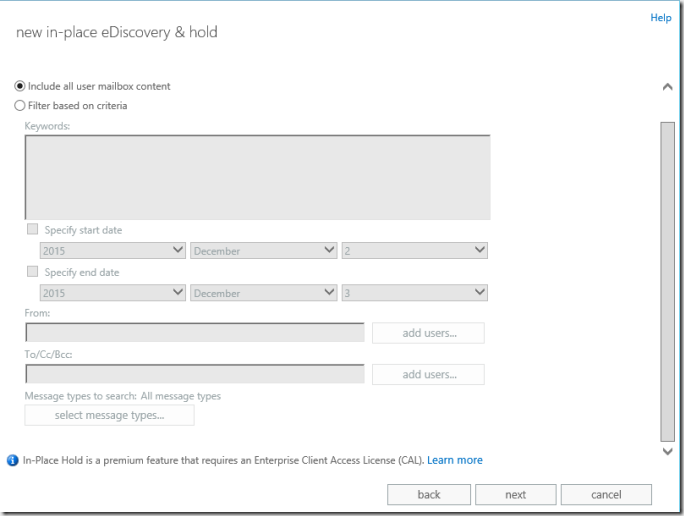The width and height of the screenshot is (684, 516).
Task: Click the blue info icon beside In-Place Hold note
Action: pyautogui.click(x=13, y=461)
